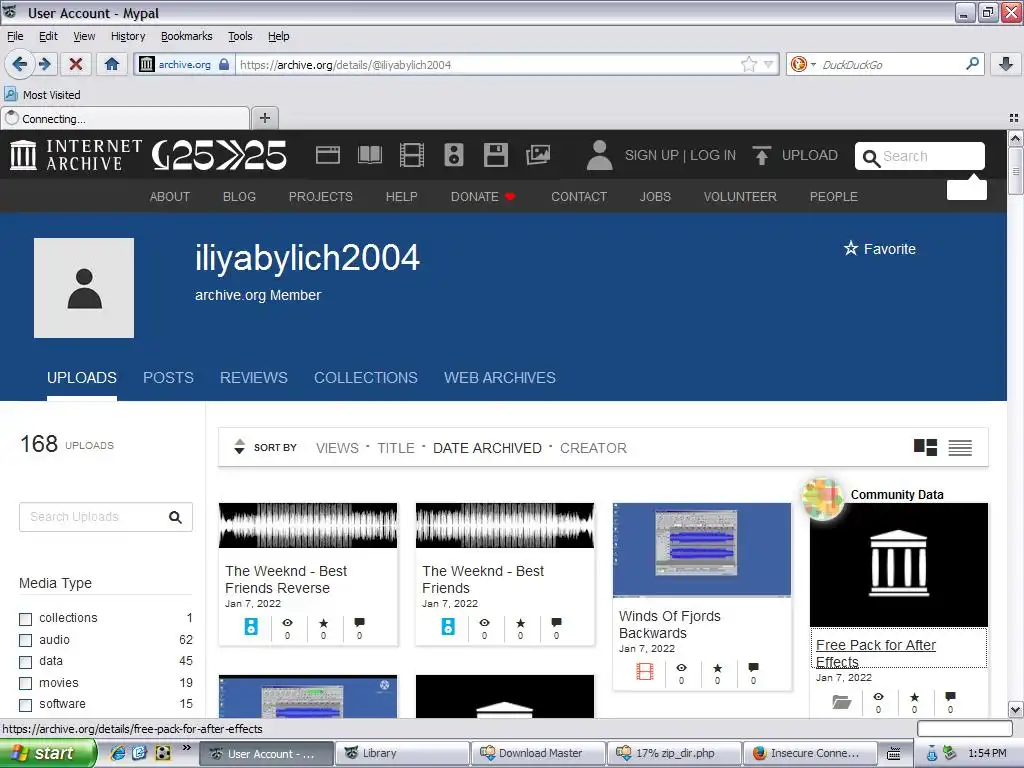Click the movie type icon on Winds Of Fjords card
This screenshot has width=1024, height=768.
point(645,671)
